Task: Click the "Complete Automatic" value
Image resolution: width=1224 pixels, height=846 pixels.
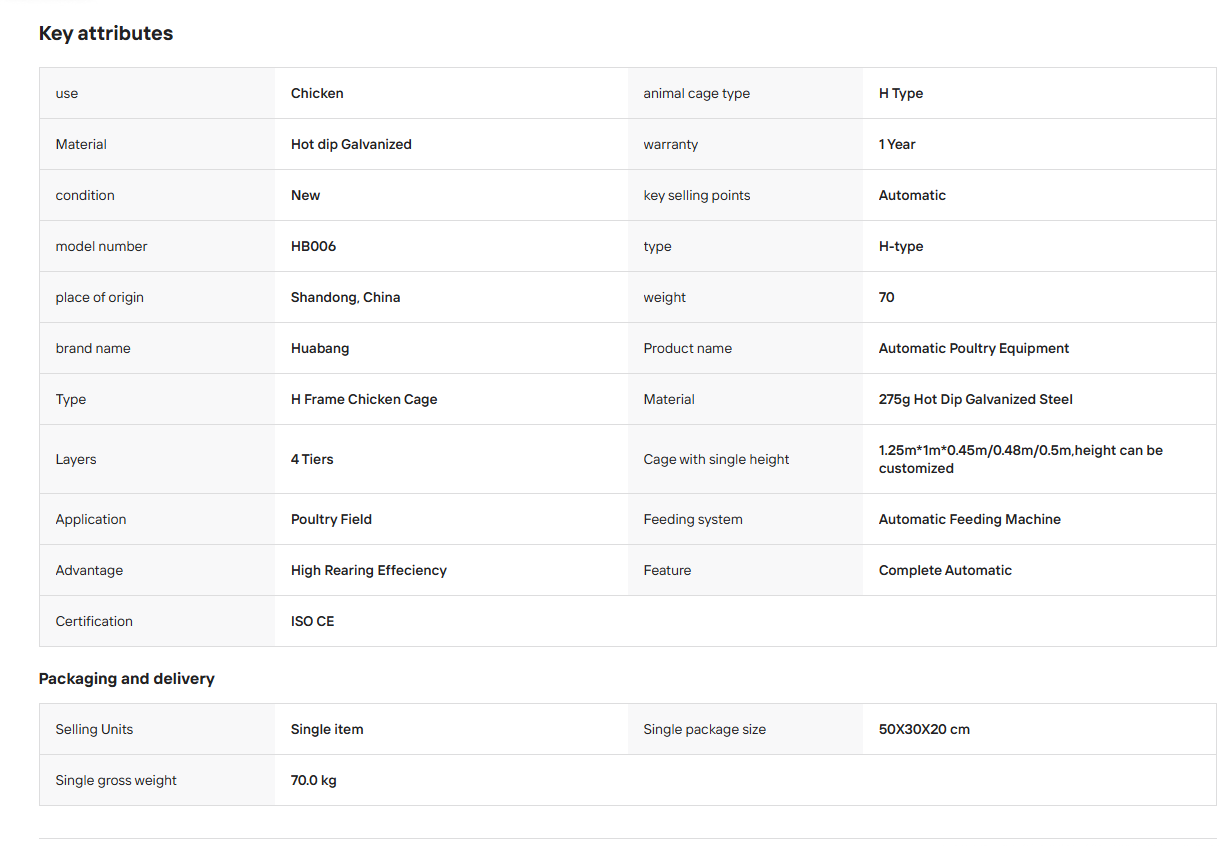Action: click(945, 570)
